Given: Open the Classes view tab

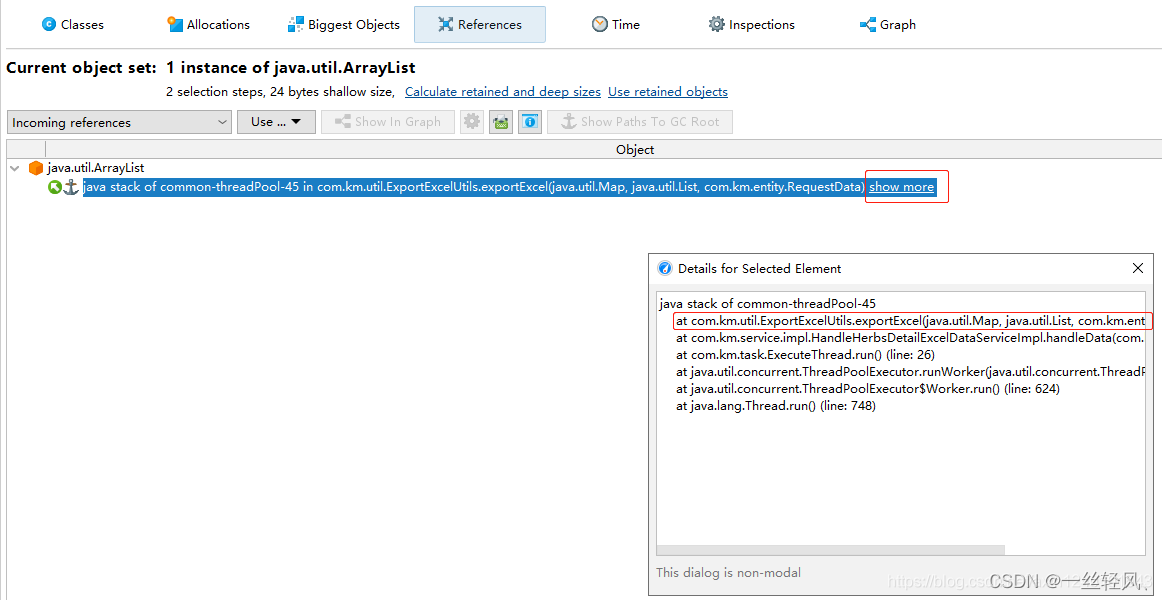Looking at the screenshot, I should click(x=73, y=24).
